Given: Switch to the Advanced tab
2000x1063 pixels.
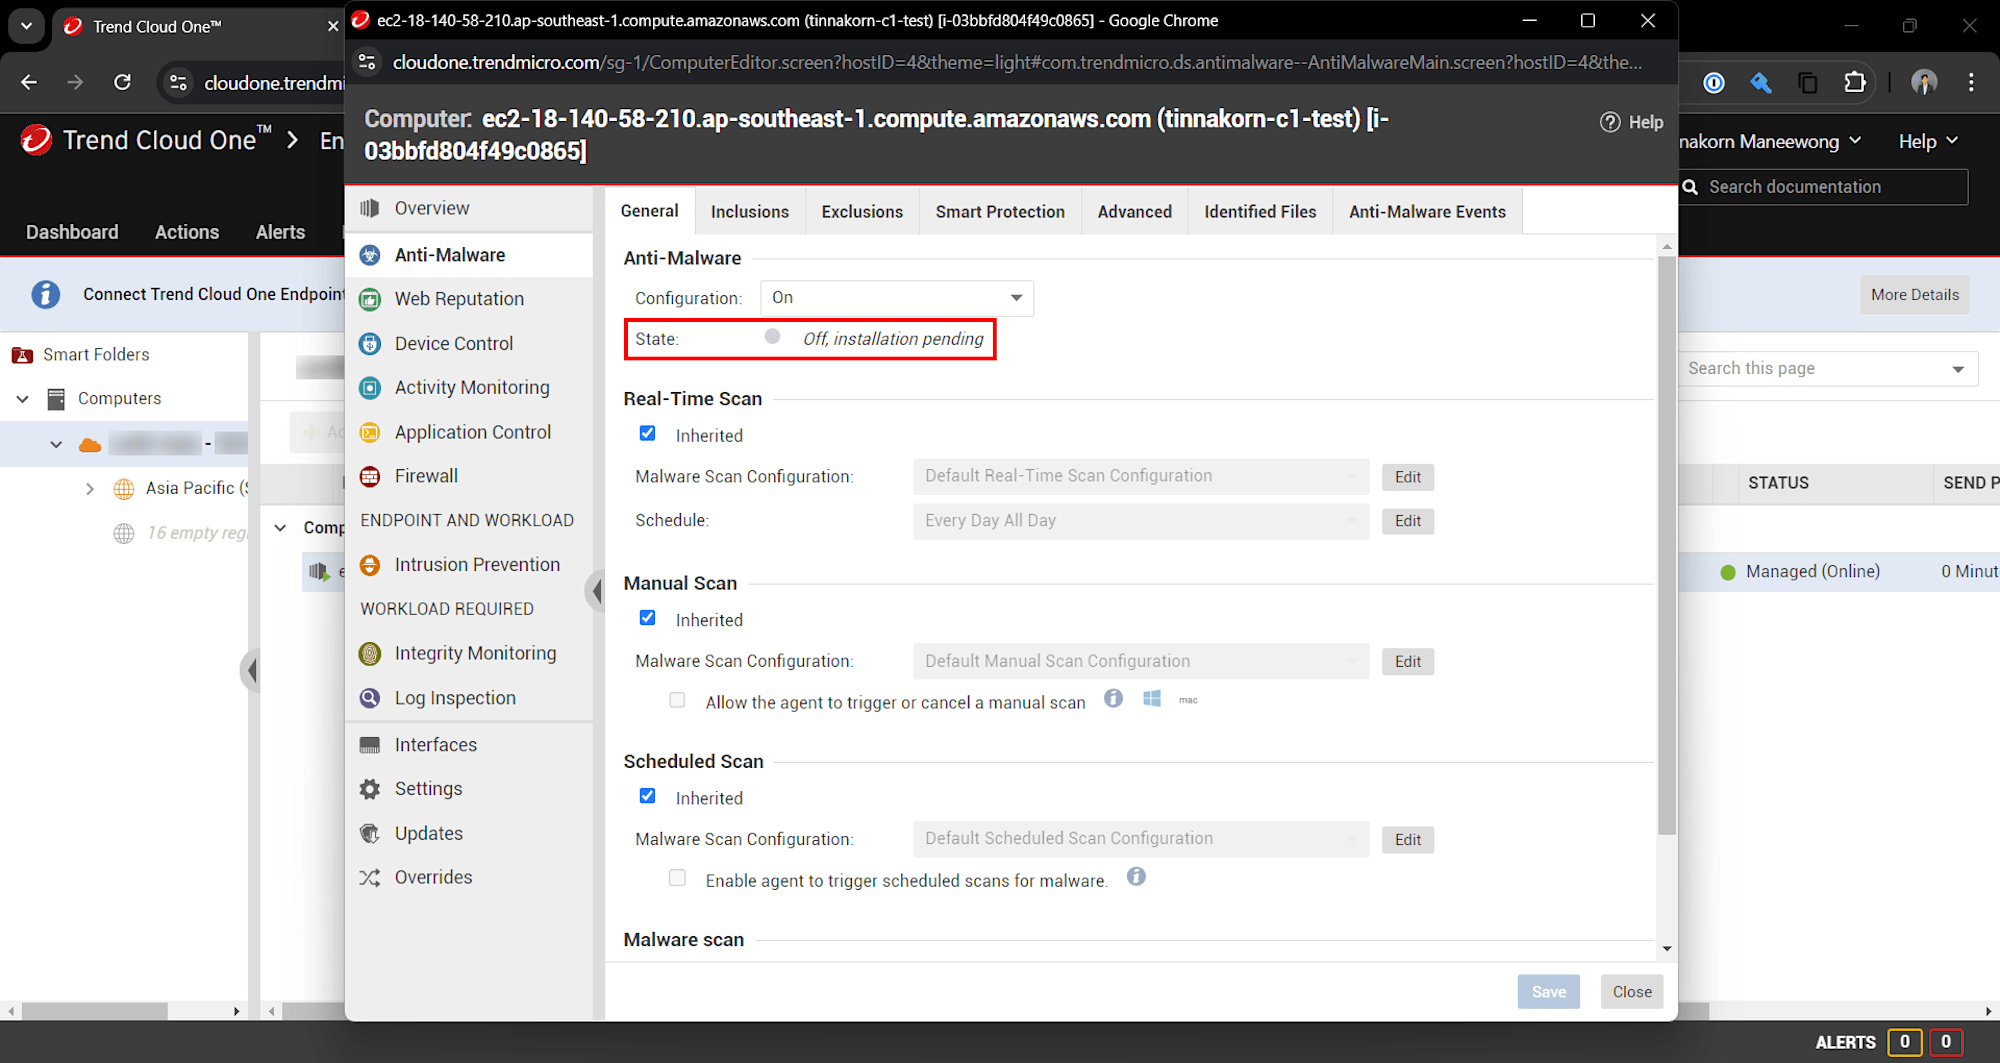Looking at the screenshot, I should 1134,212.
